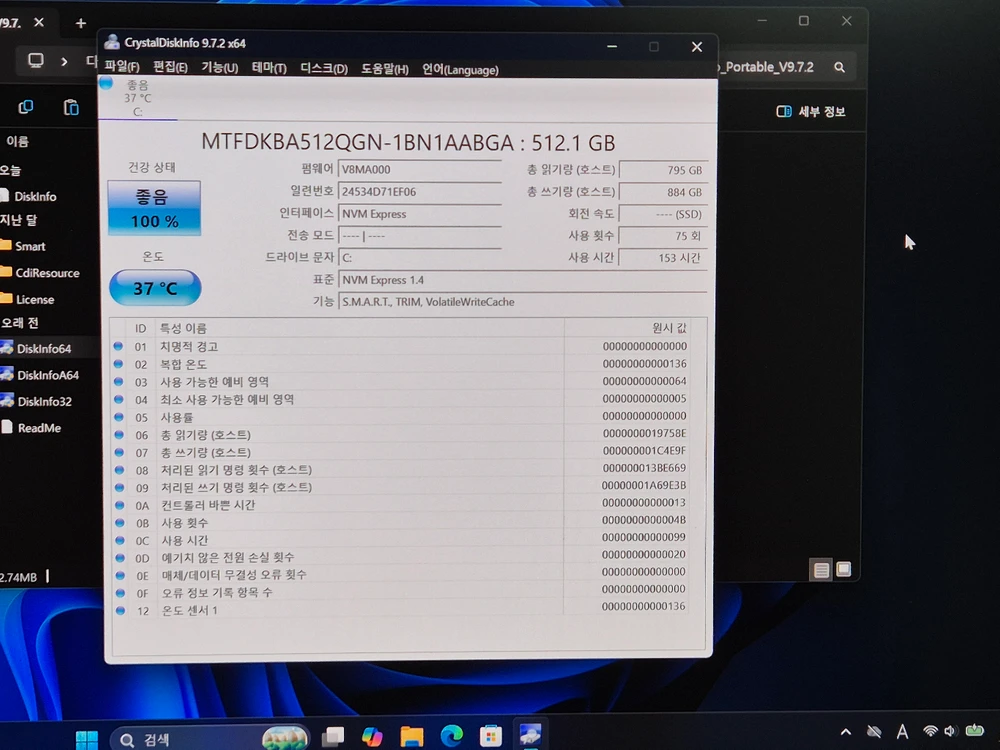Click the features field S.M.A.R.T., TRIM

[522, 302]
